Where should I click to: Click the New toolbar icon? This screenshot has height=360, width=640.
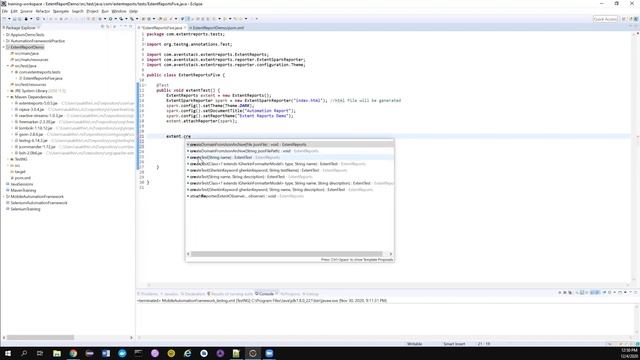[4, 19]
